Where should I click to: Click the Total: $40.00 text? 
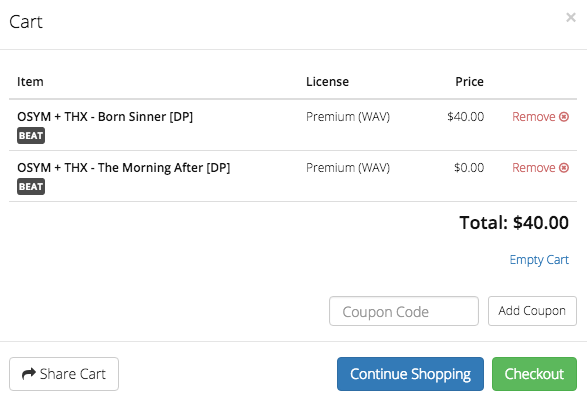[x=514, y=223]
